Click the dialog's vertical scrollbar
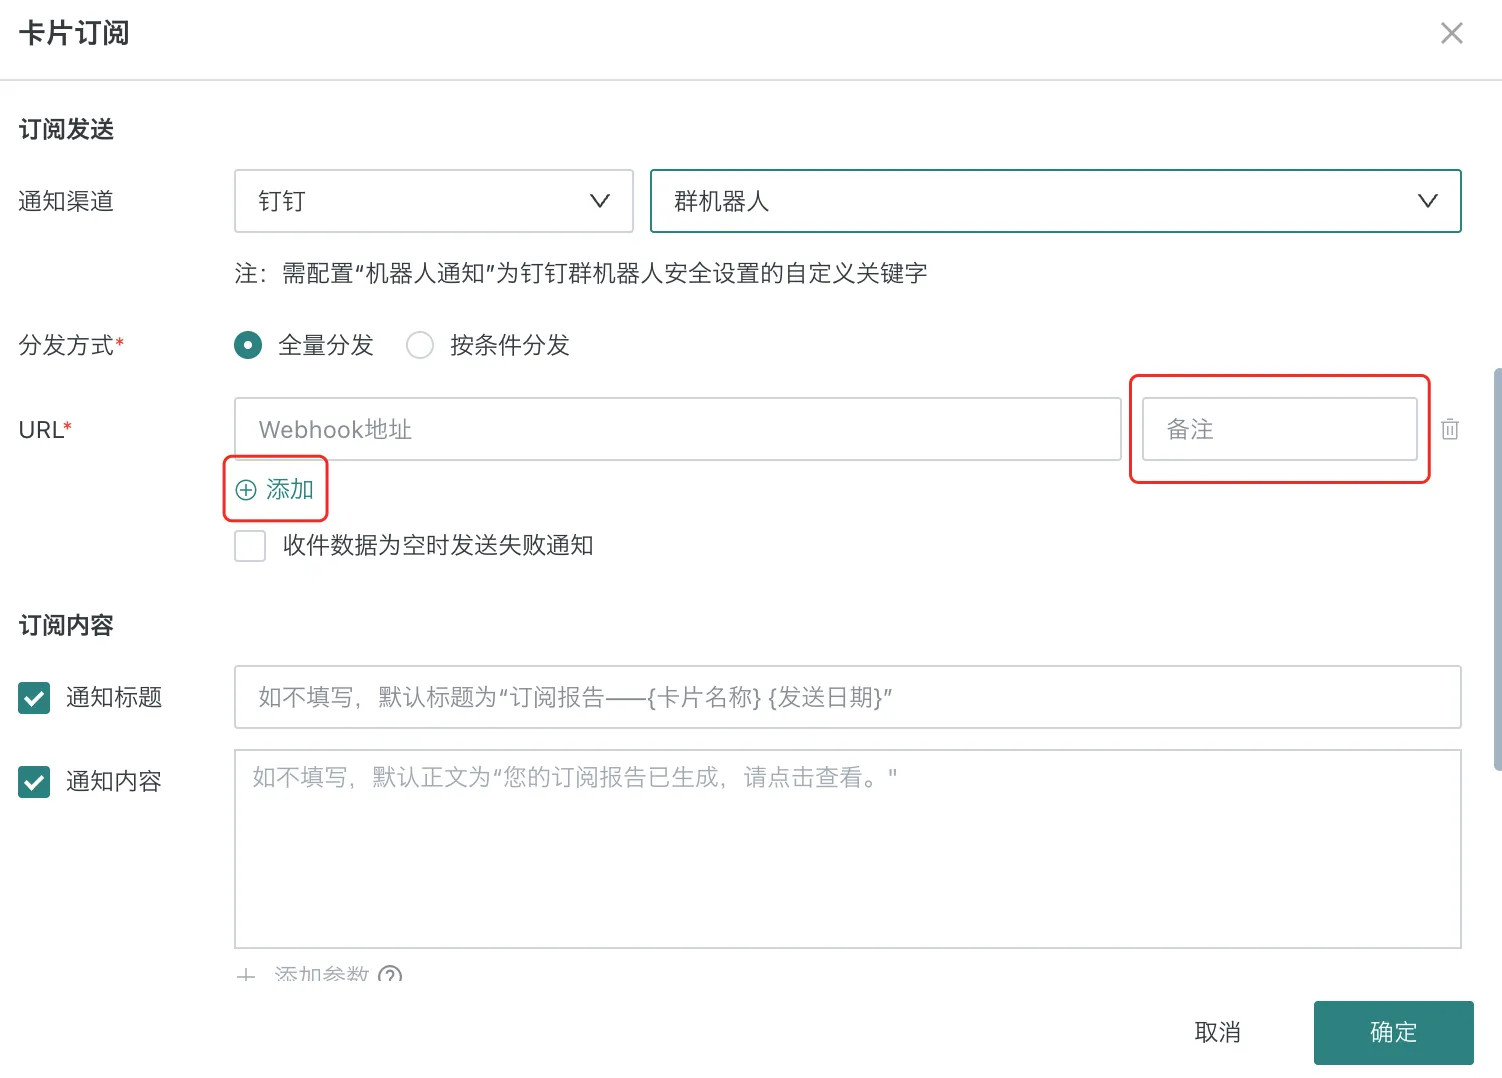Viewport: 1502px width, 1078px height. tap(1497, 569)
